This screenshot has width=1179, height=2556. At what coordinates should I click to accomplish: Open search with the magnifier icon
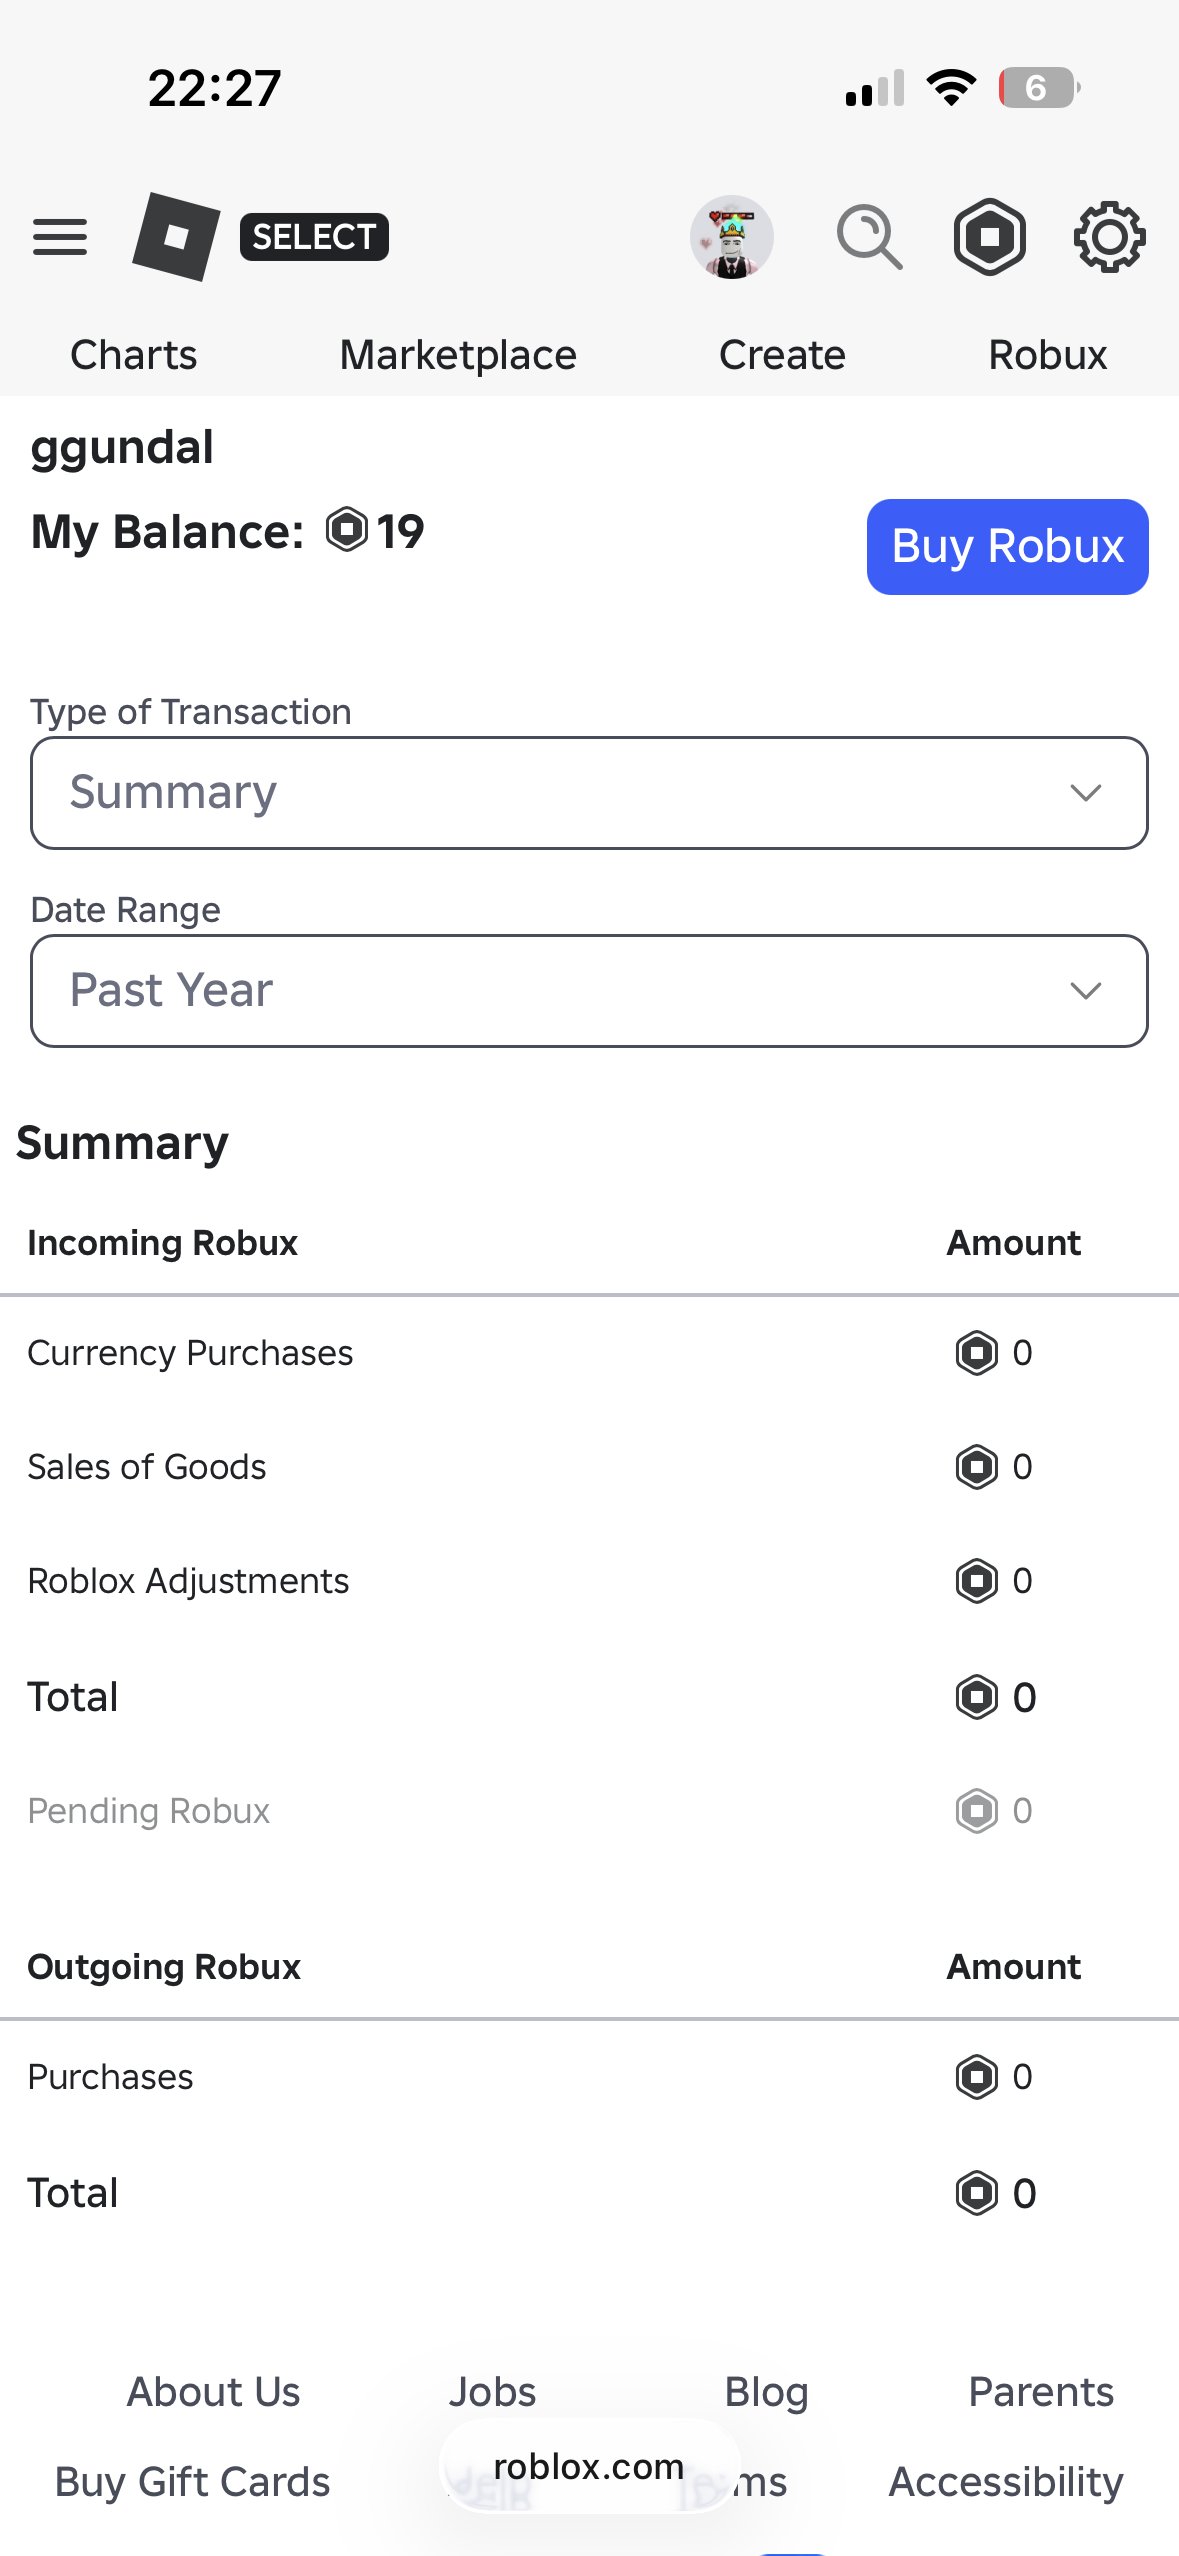click(869, 237)
